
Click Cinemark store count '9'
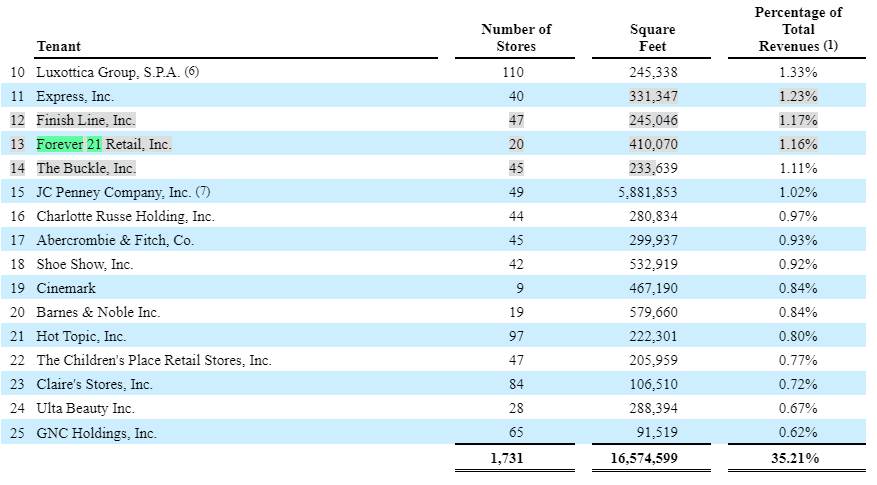[x=520, y=289]
